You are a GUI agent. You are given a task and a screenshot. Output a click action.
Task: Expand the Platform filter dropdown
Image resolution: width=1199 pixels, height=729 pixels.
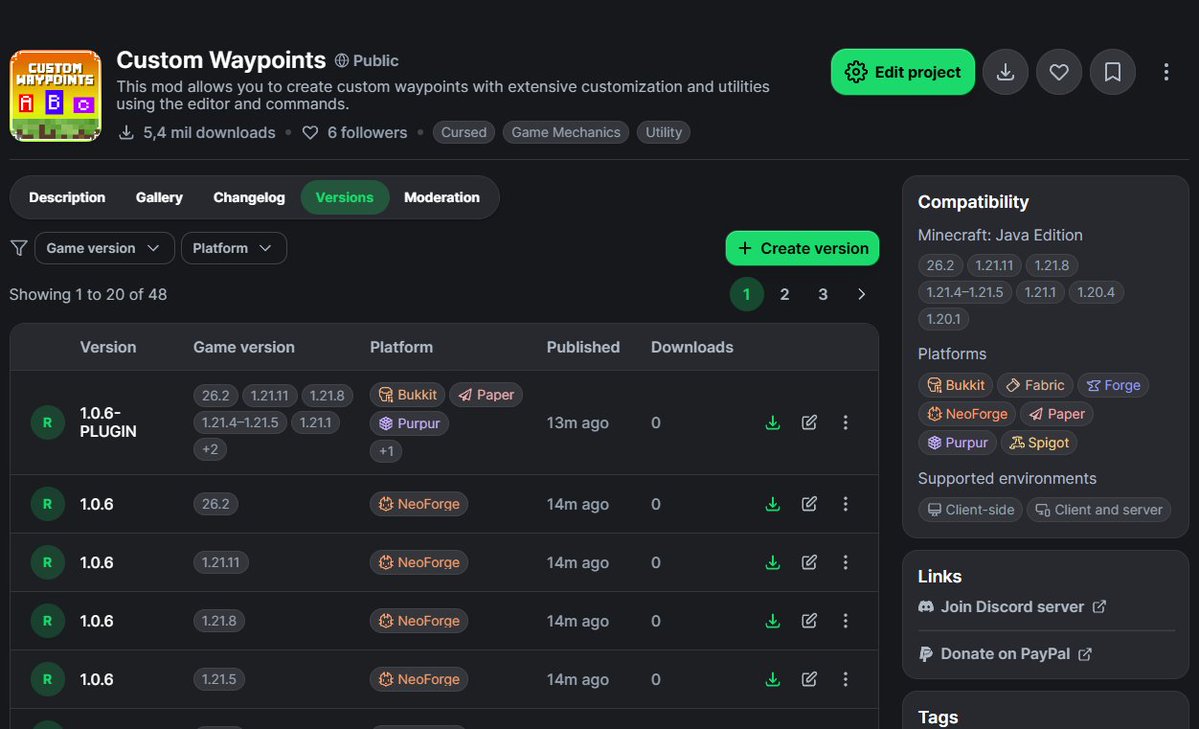233,248
